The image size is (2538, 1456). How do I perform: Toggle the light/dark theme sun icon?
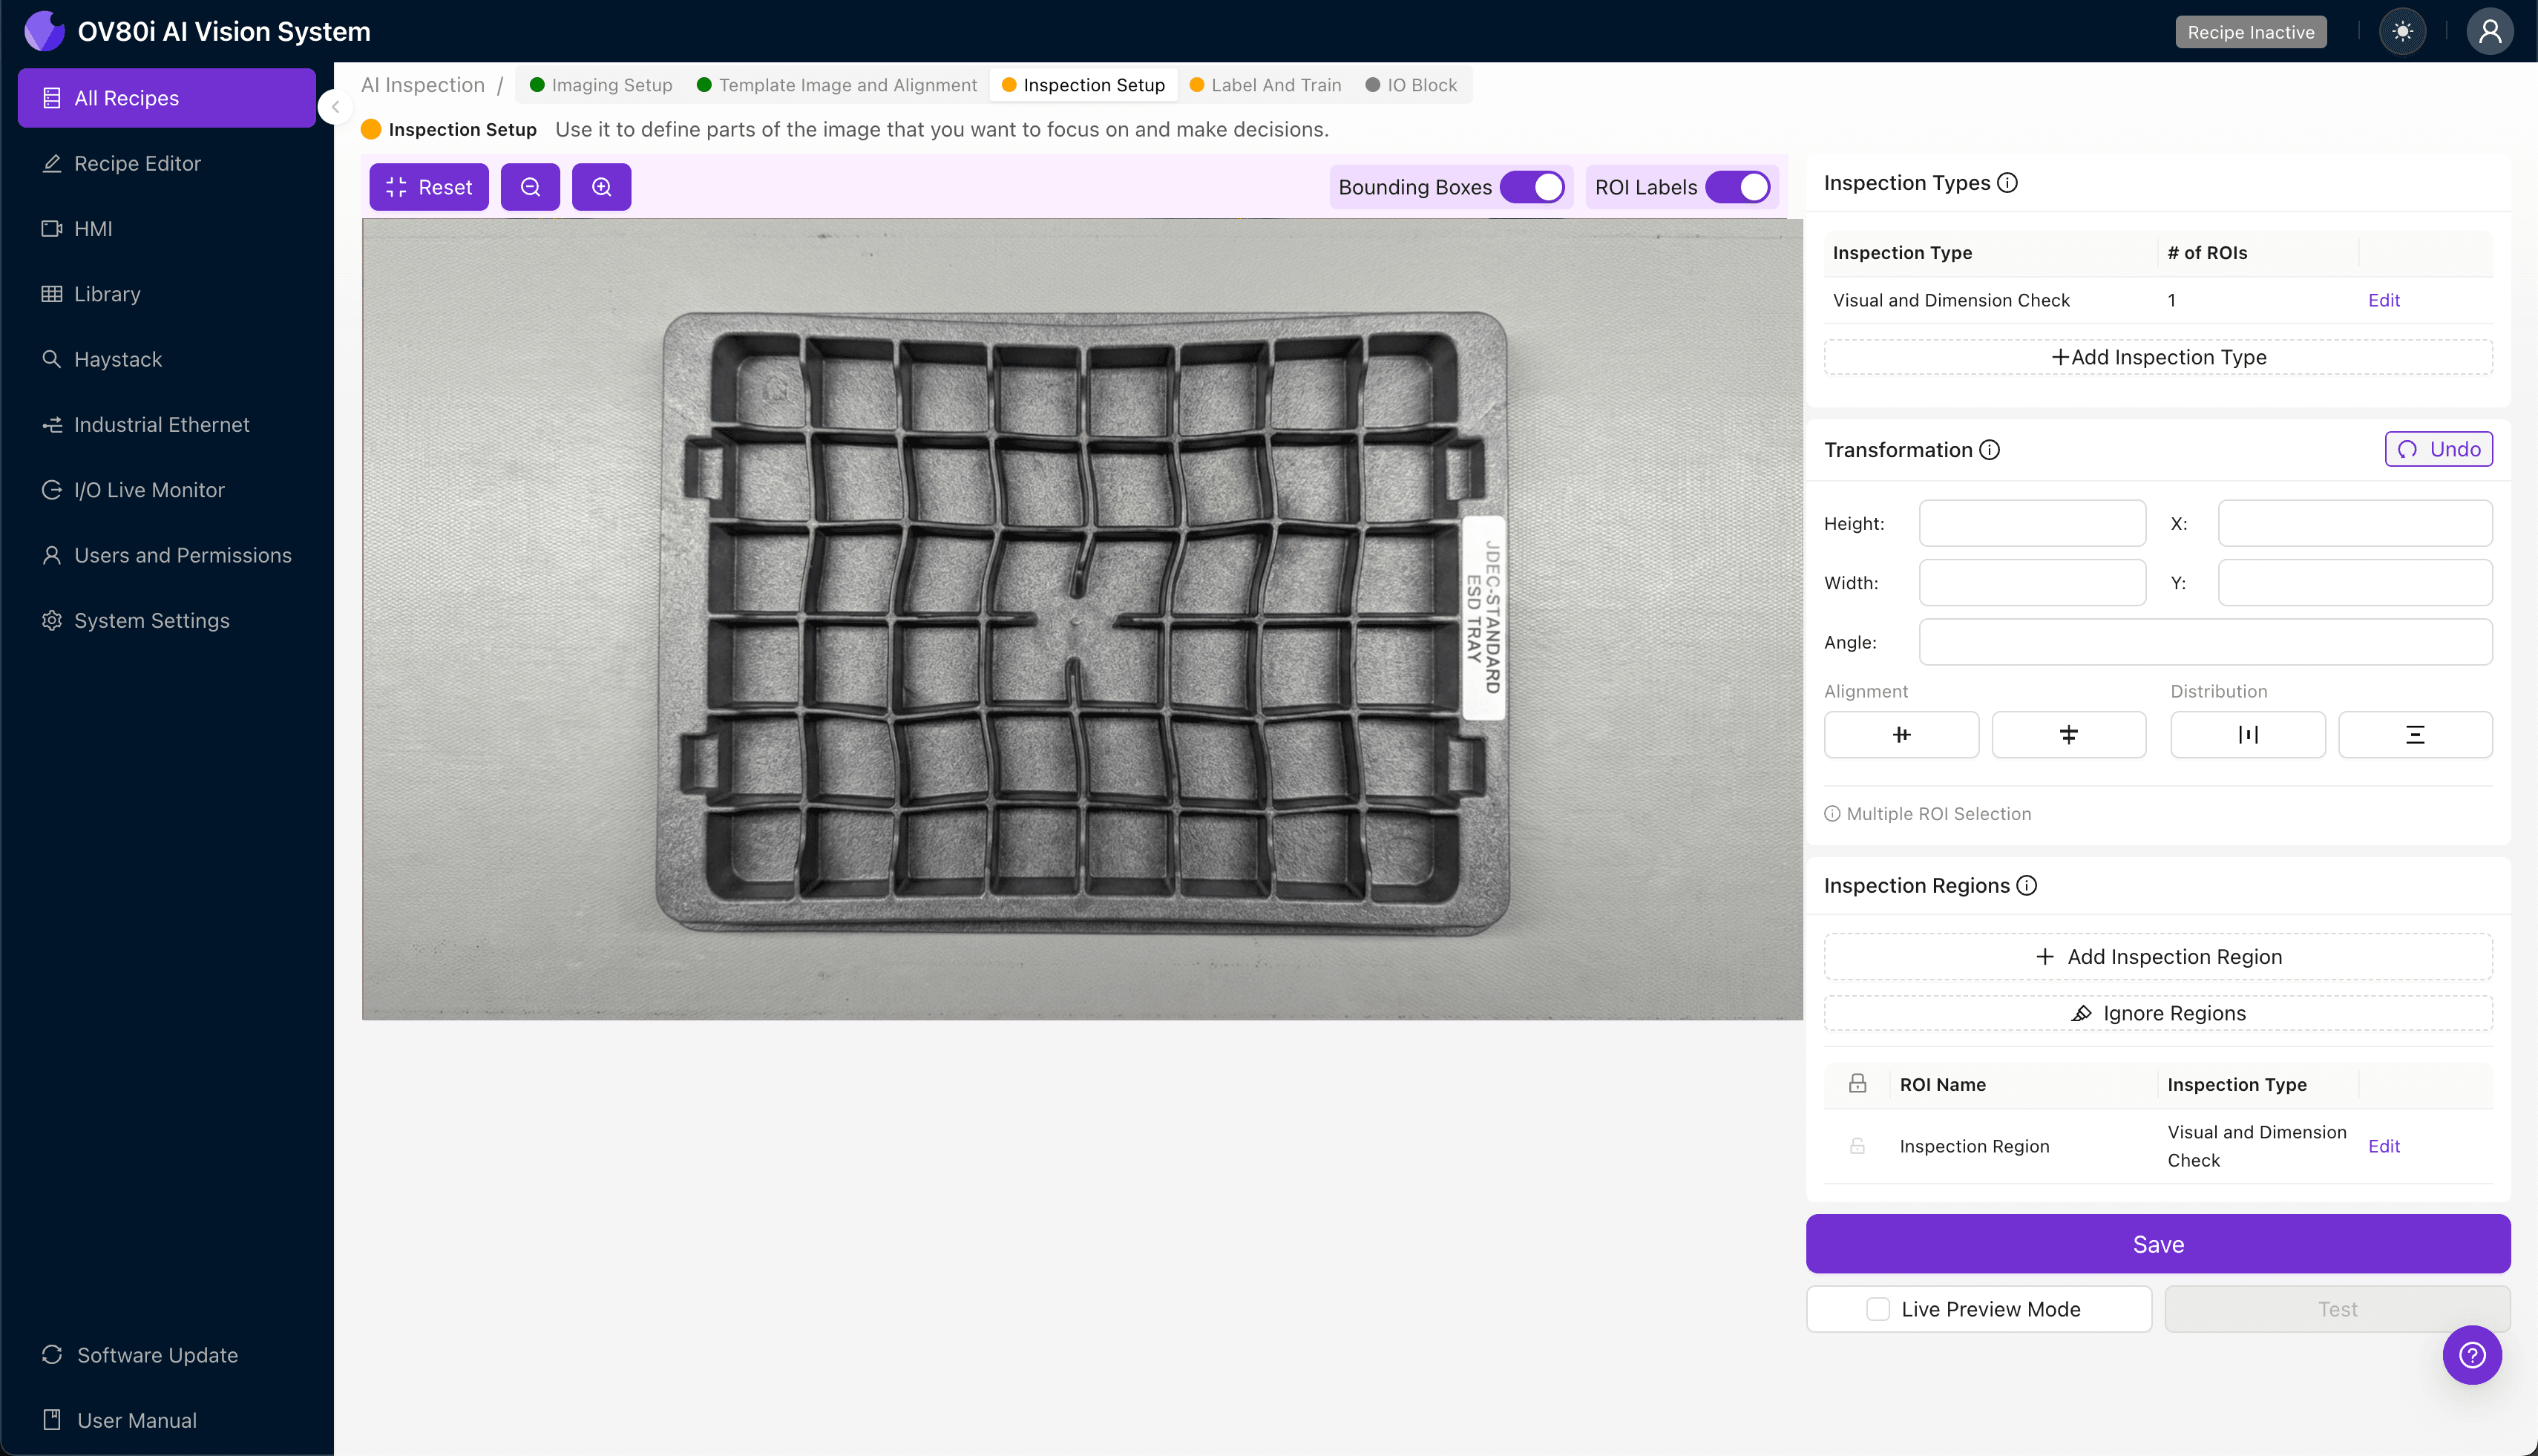[2402, 32]
